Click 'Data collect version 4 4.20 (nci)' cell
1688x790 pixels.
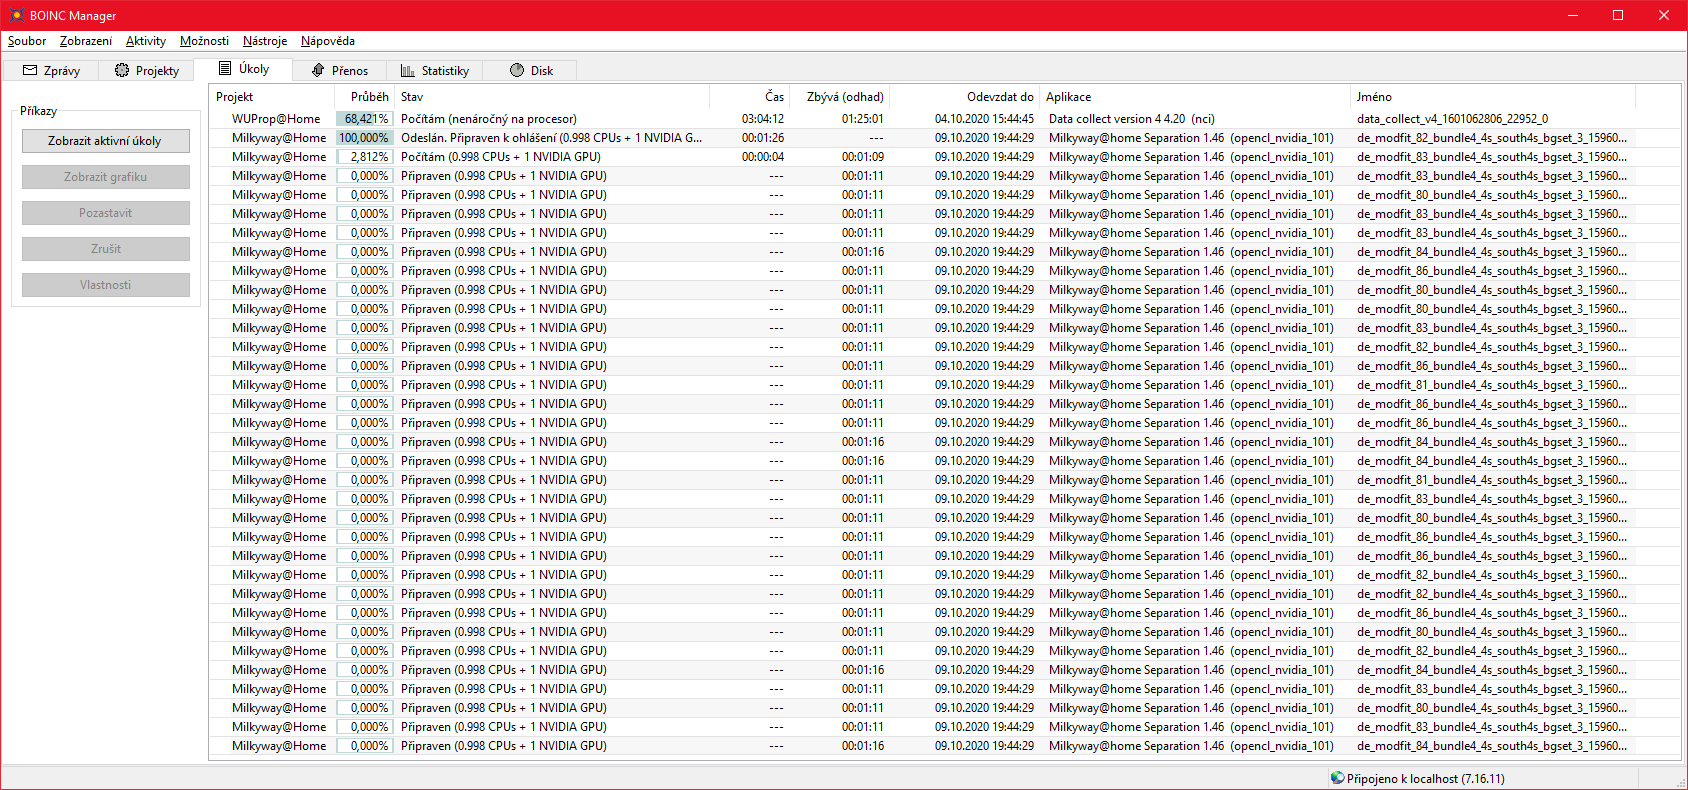click(1131, 119)
